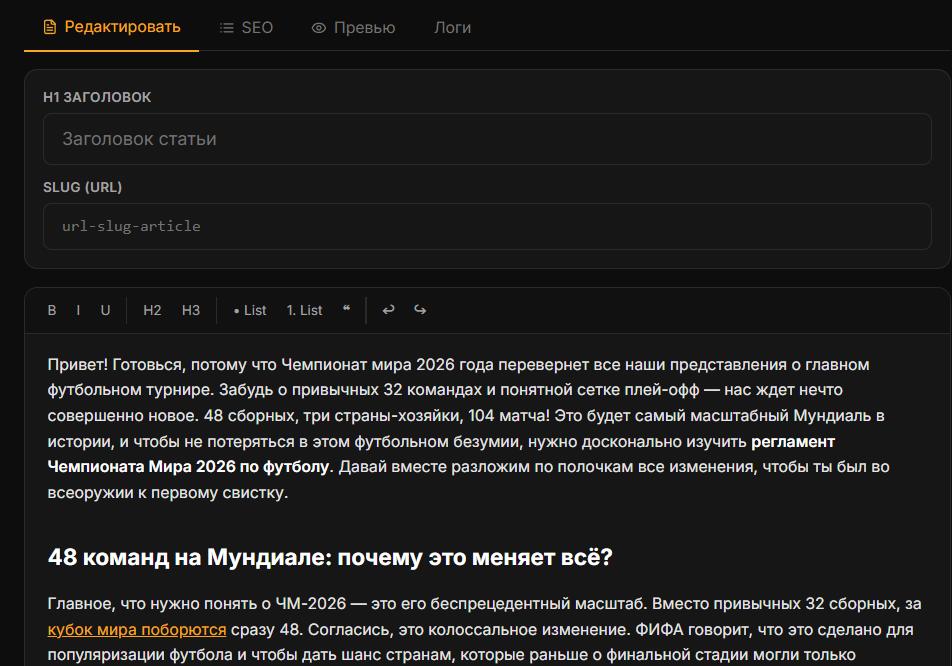Click the redo arrow icon
This screenshot has height=666, width=952.
point(420,310)
